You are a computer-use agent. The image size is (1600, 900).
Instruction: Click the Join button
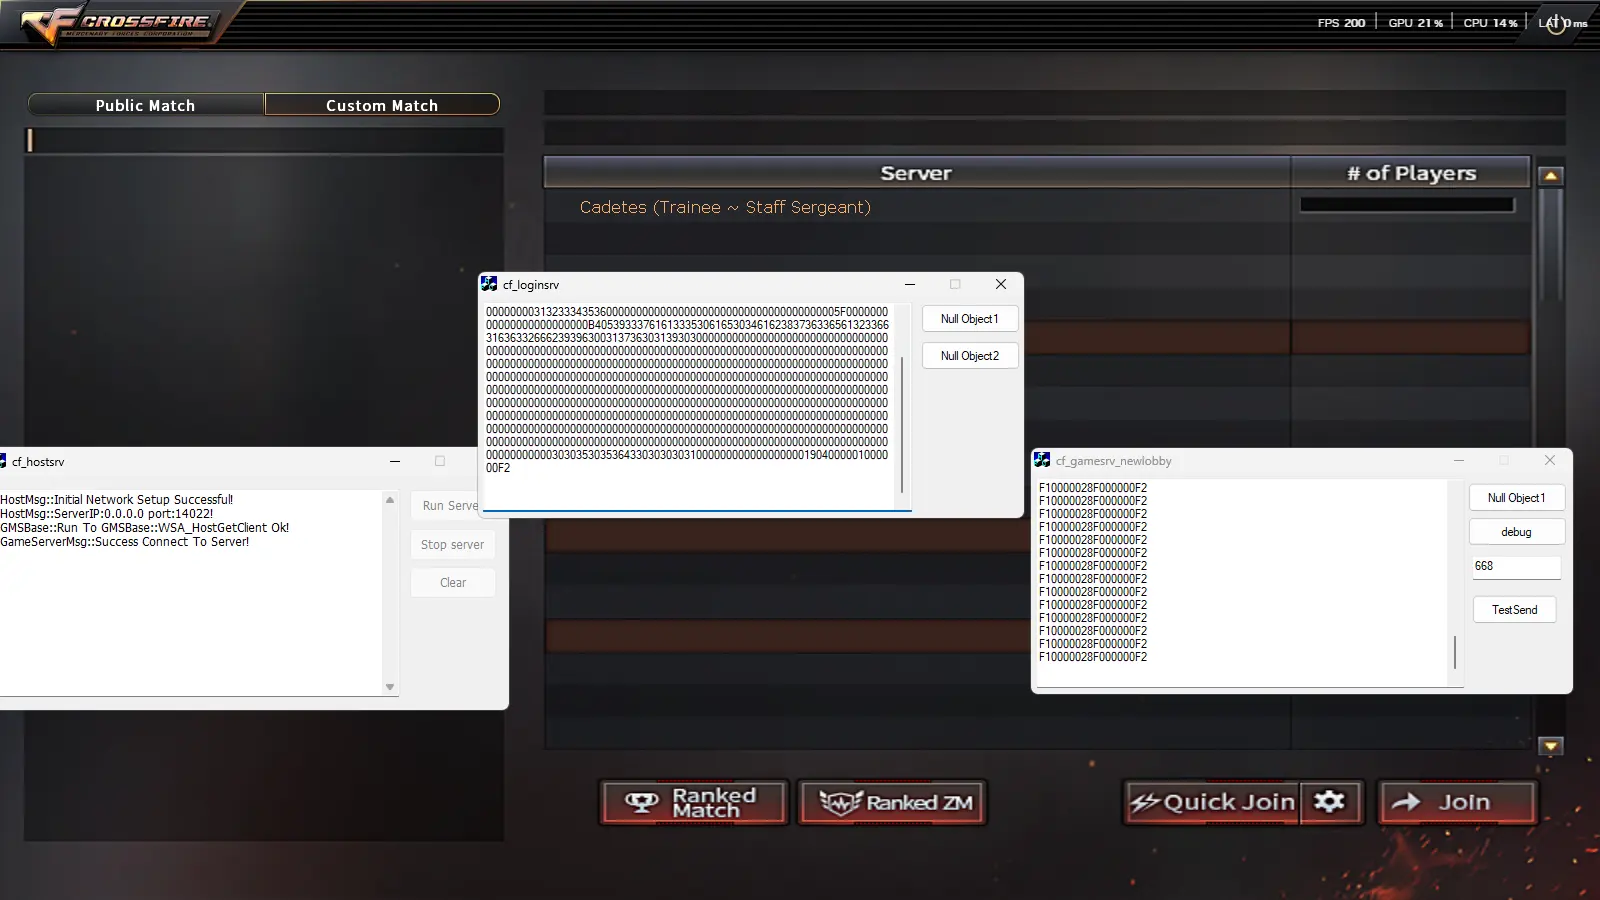pos(1457,802)
